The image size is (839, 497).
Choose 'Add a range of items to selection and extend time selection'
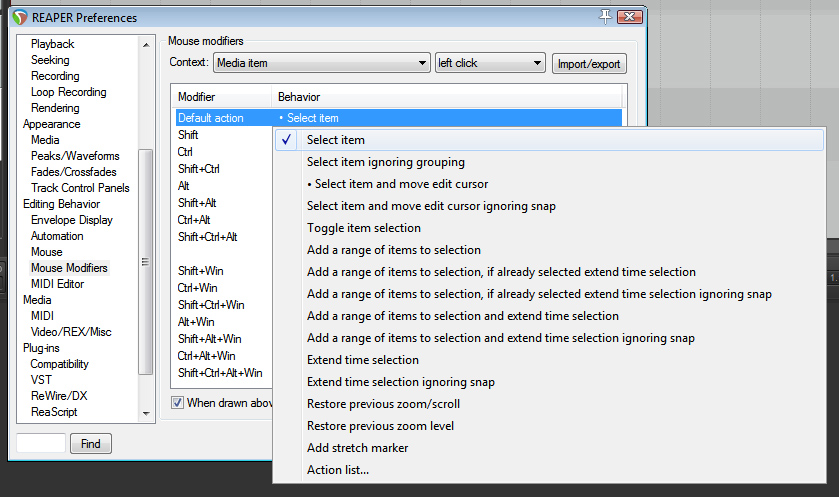click(550, 316)
